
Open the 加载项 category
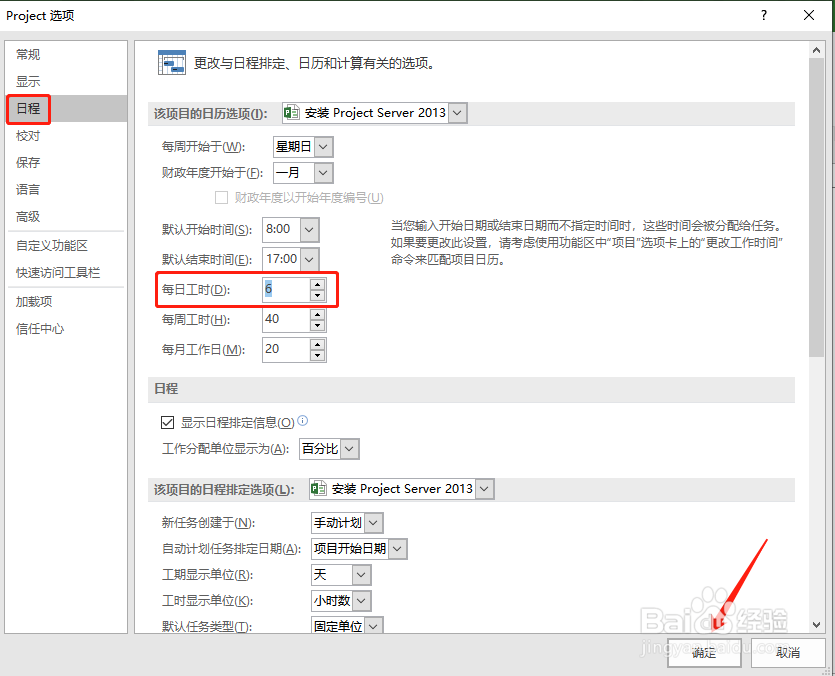point(67,302)
